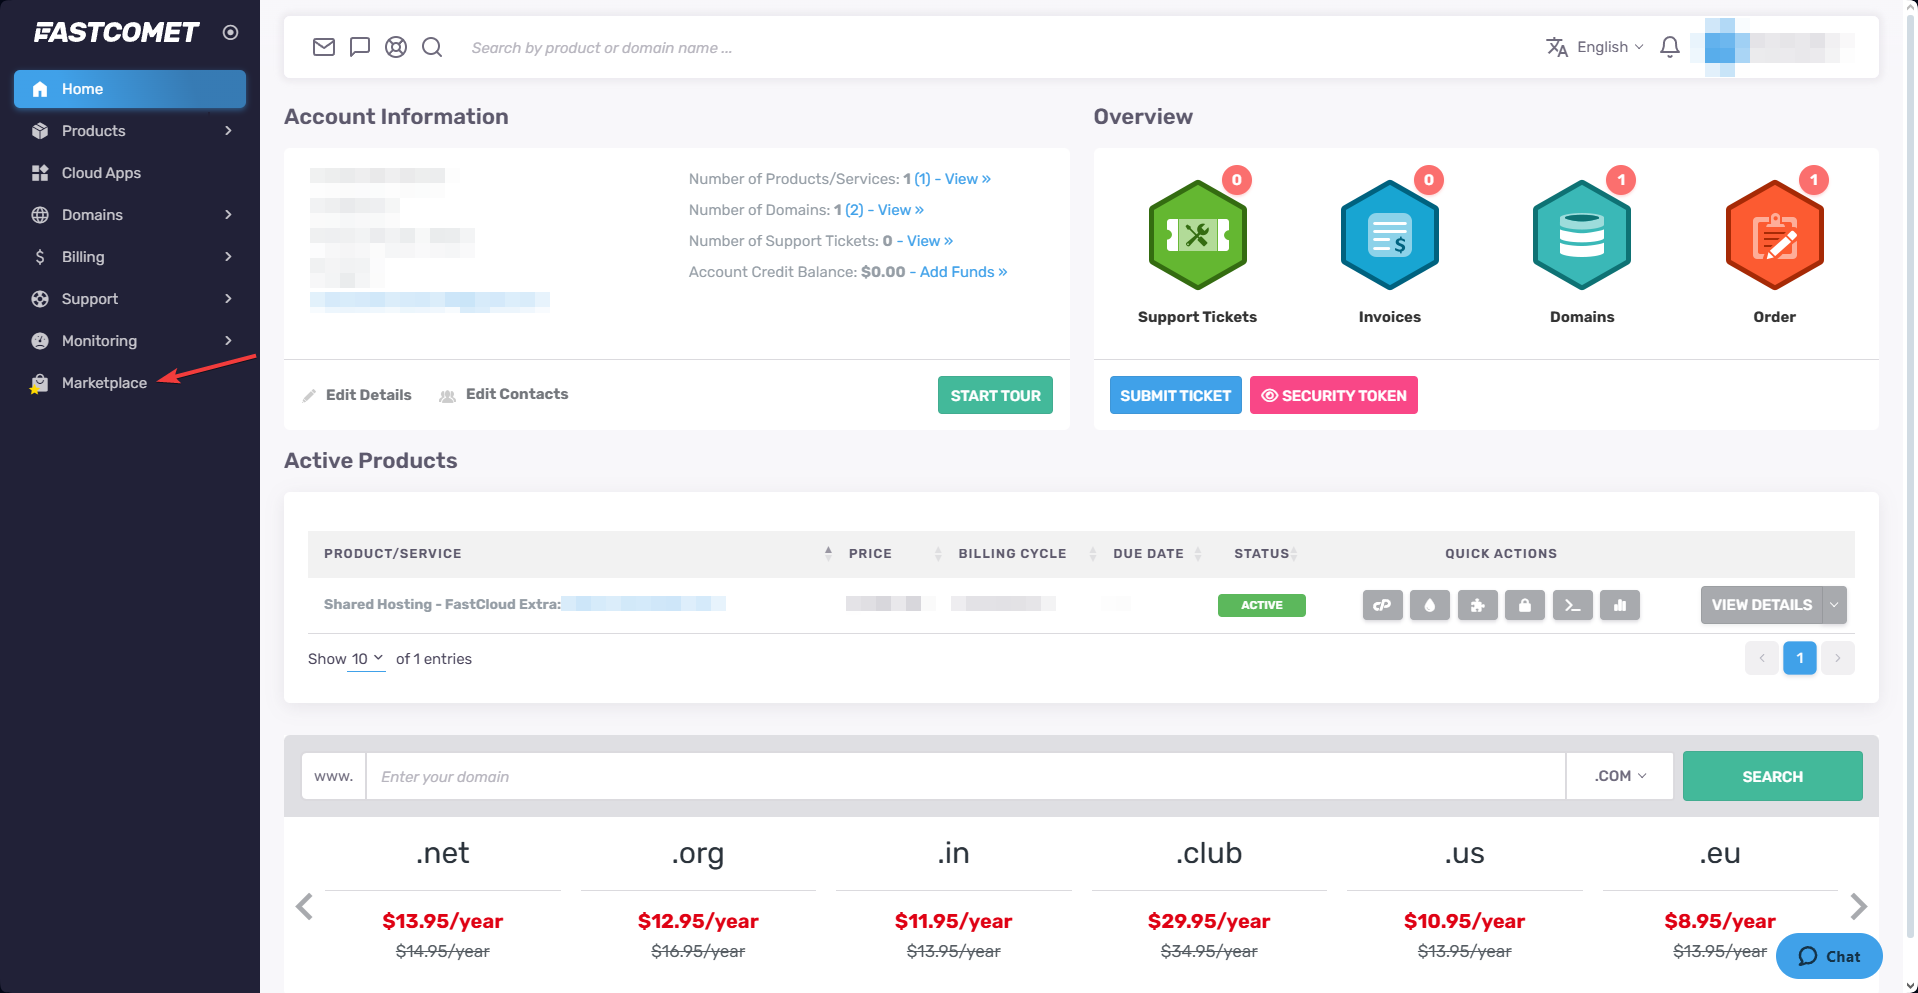View Support Tickets link
The width and height of the screenshot is (1918, 993).
[930, 241]
